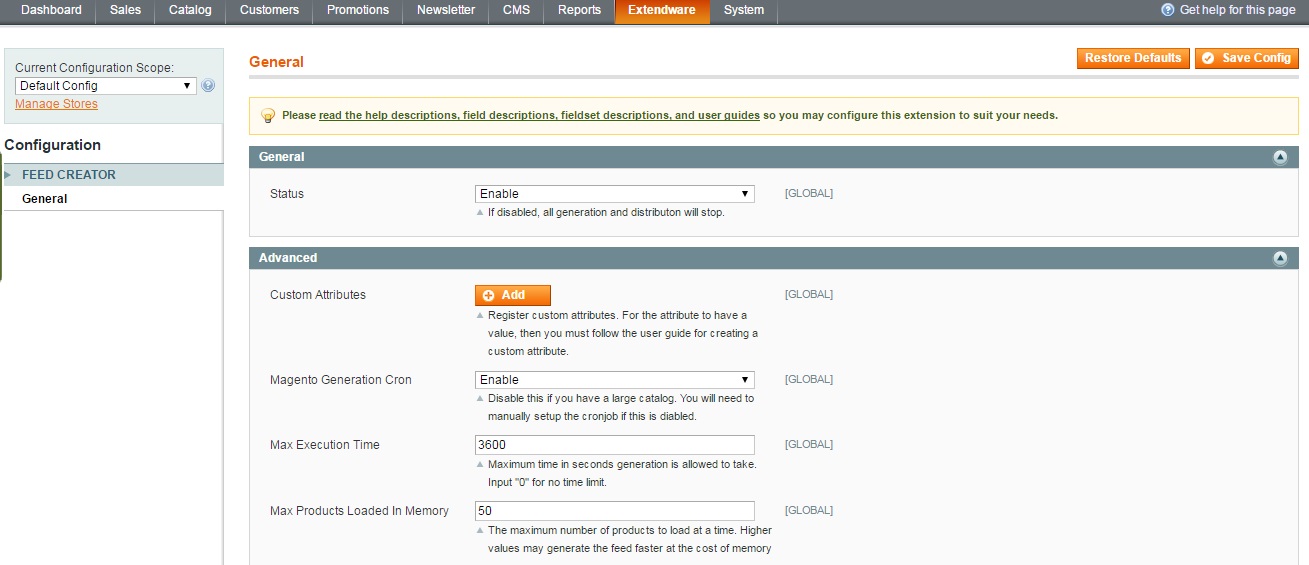Collapse the Advanced section arrow icon
Screen dimensions: 1309x565
[x=1279, y=258]
